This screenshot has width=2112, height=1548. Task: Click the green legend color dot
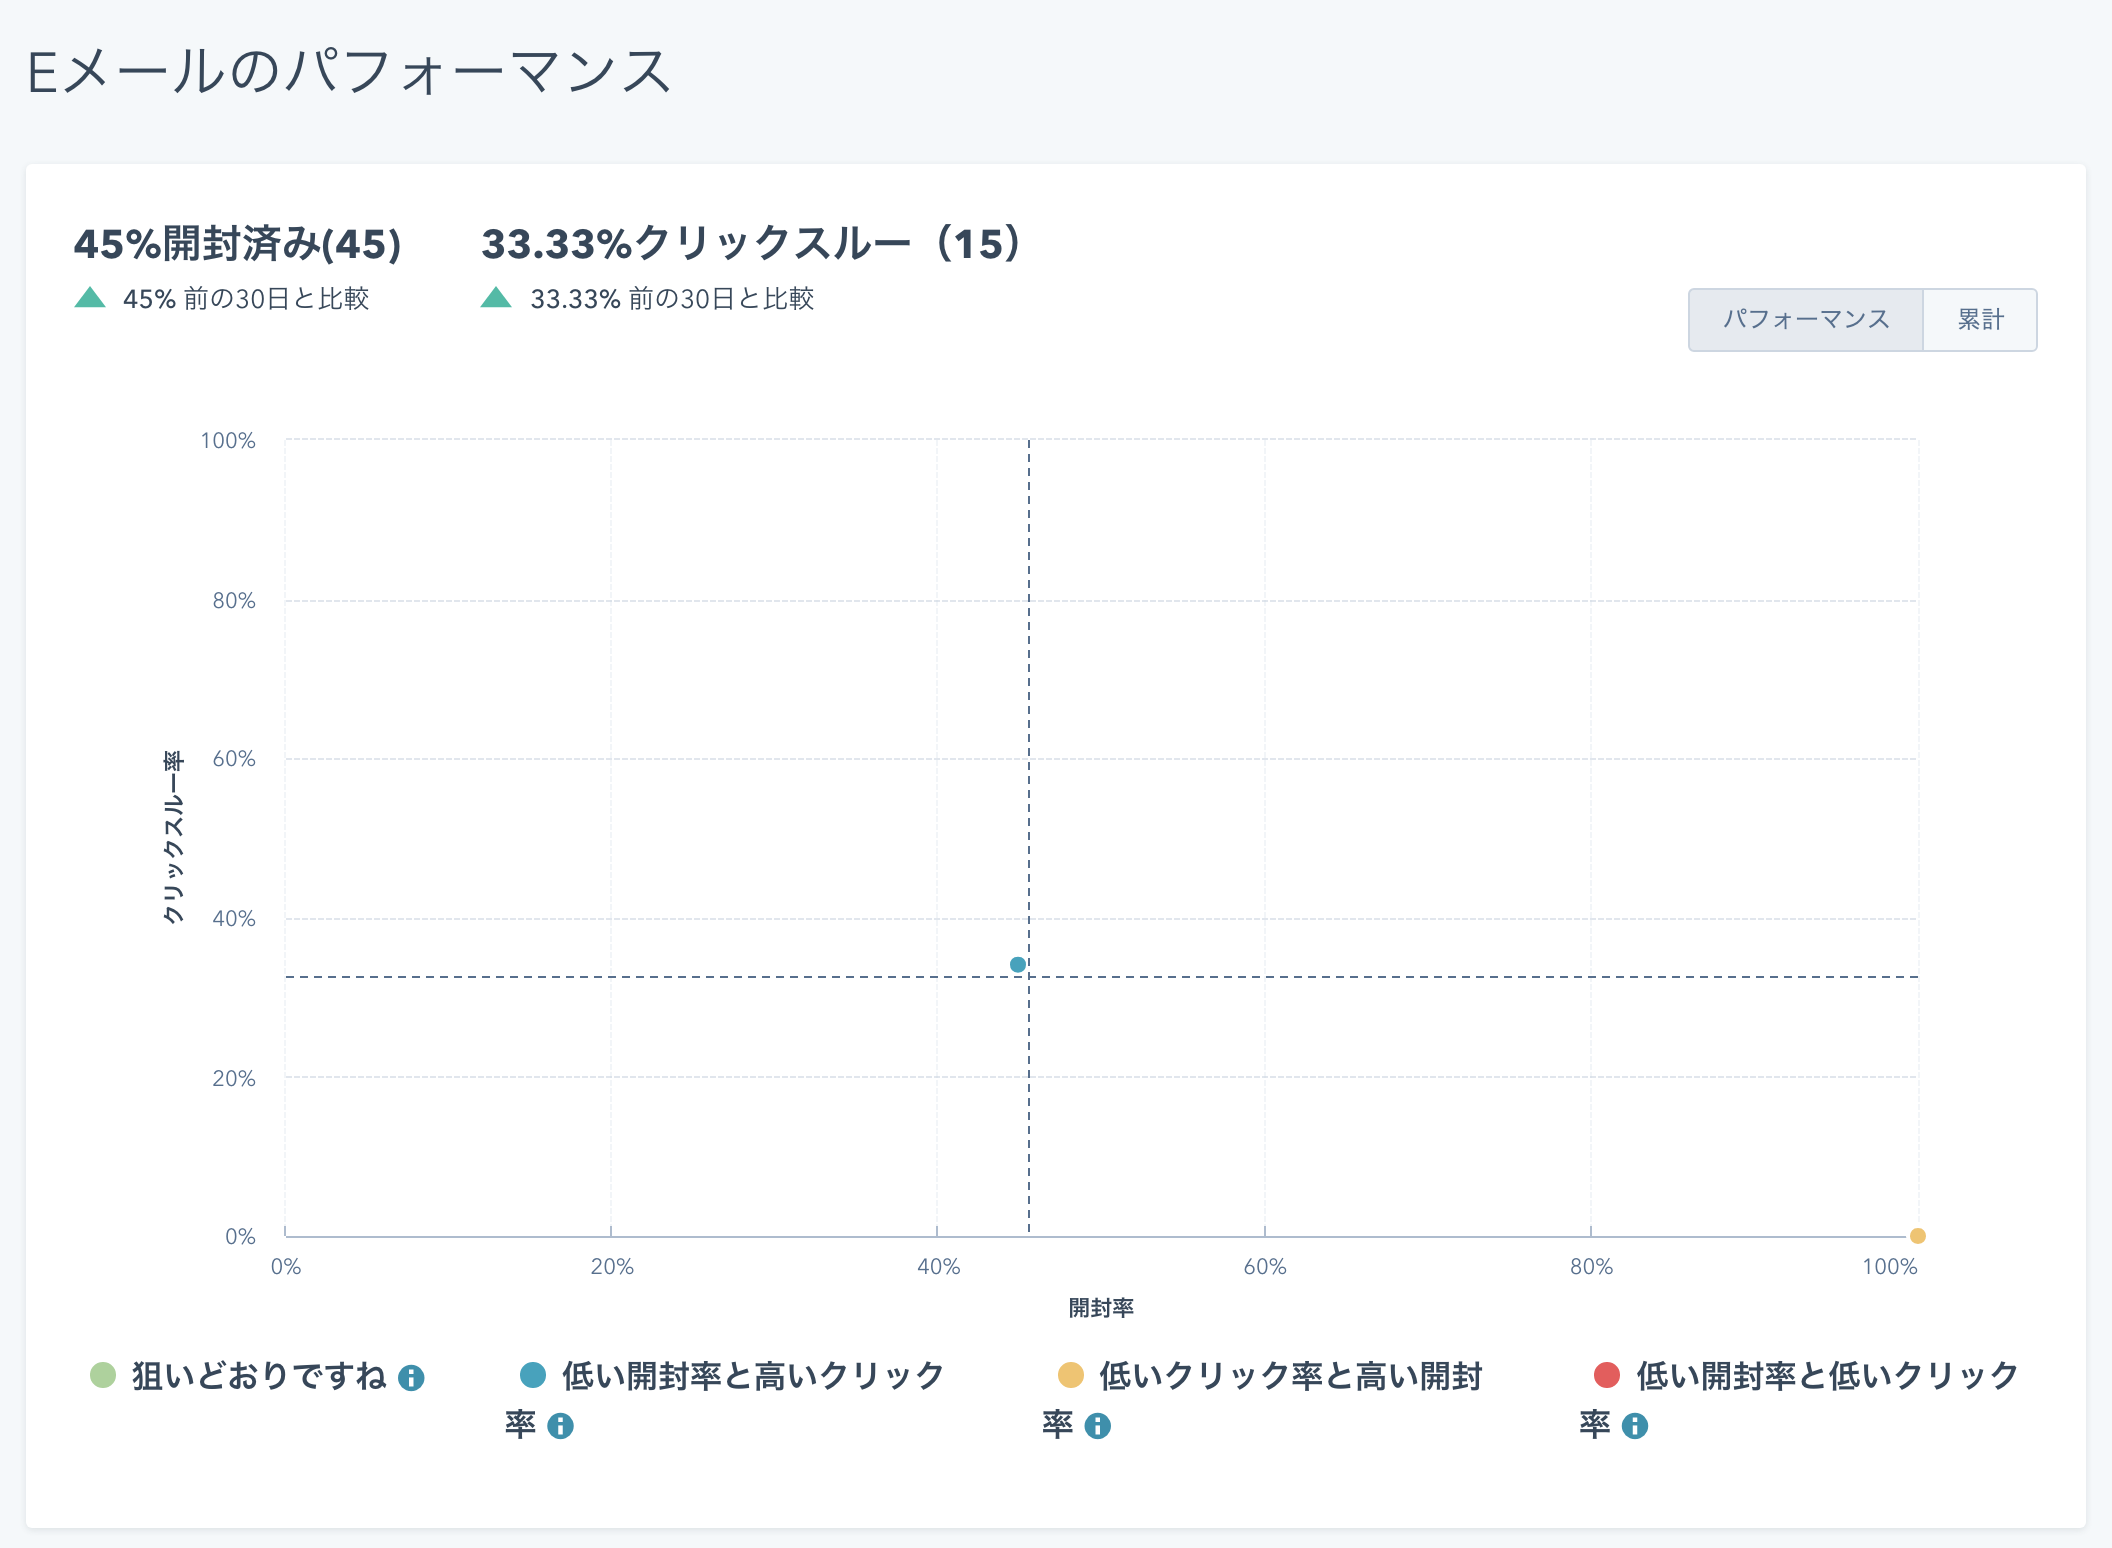[103, 1375]
